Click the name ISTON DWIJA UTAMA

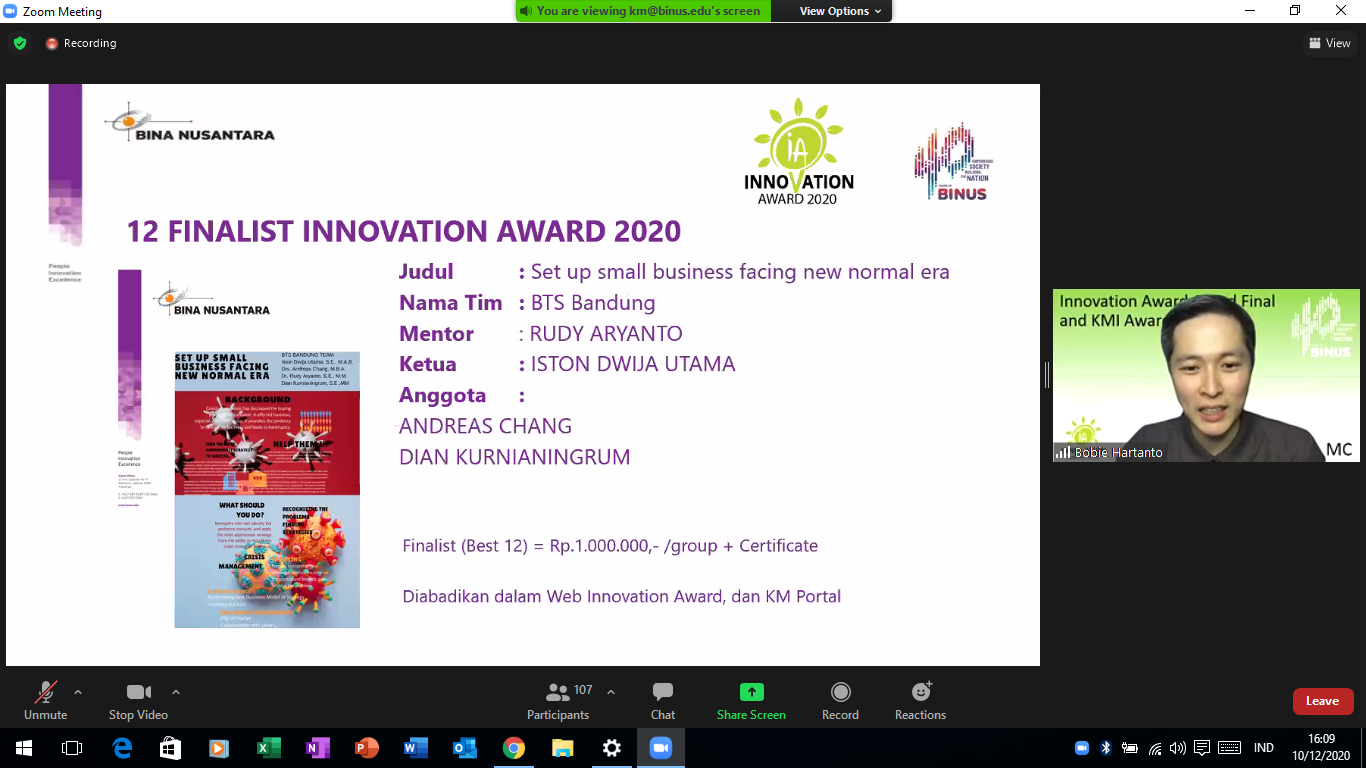pyautogui.click(x=633, y=365)
